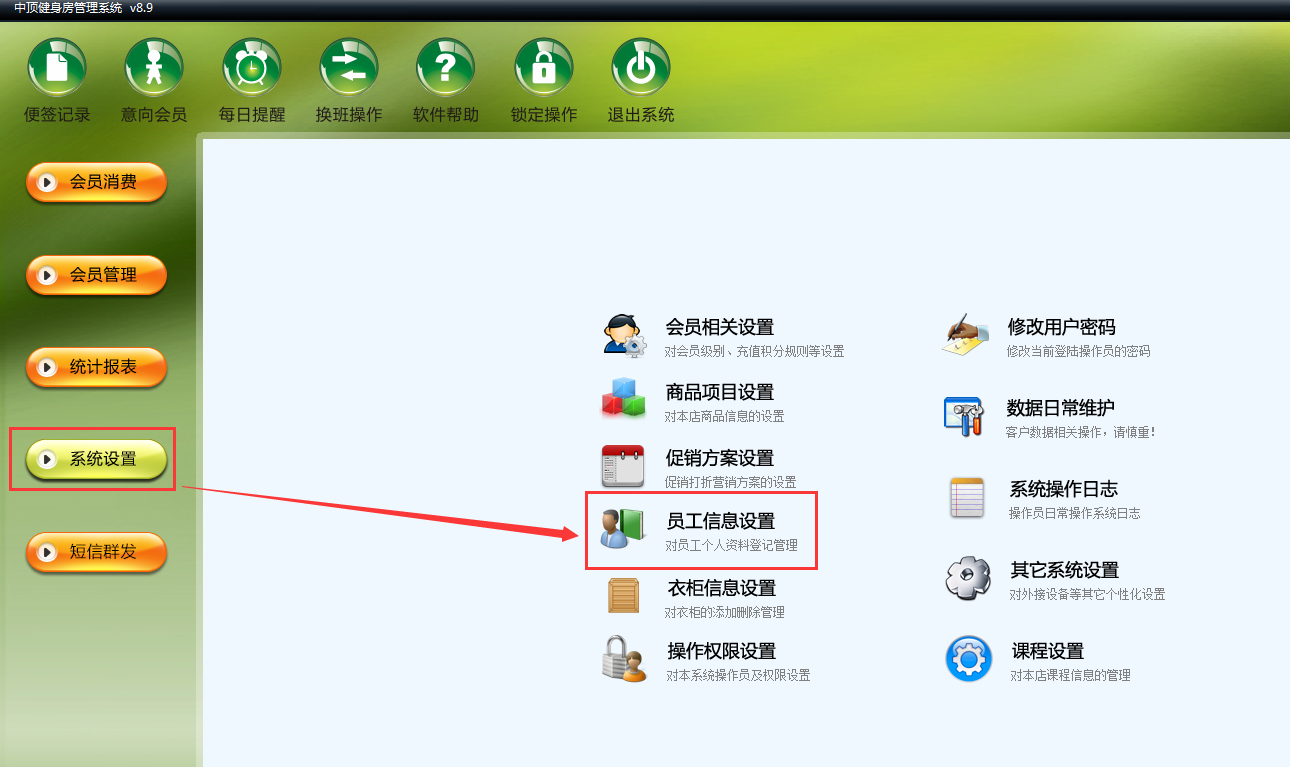
Task: Click the 退出系统 power icon
Action: tap(641, 67)
